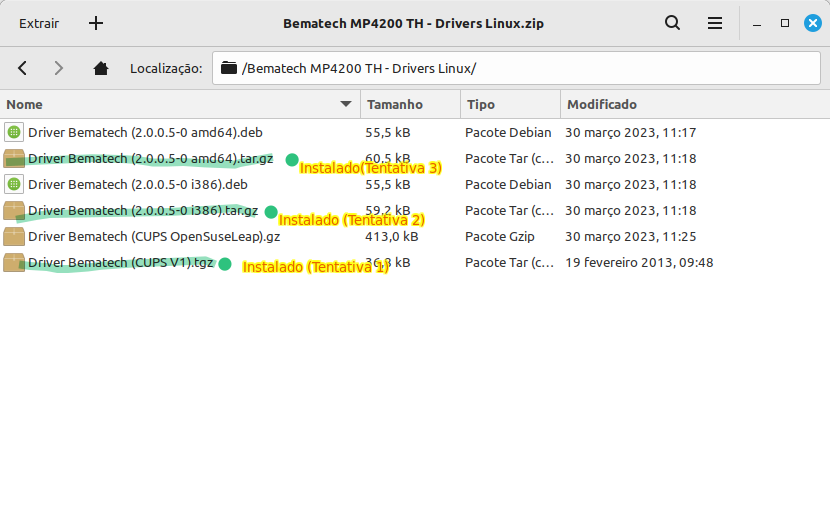Click the i386 .deb package icon

[14, 184]
